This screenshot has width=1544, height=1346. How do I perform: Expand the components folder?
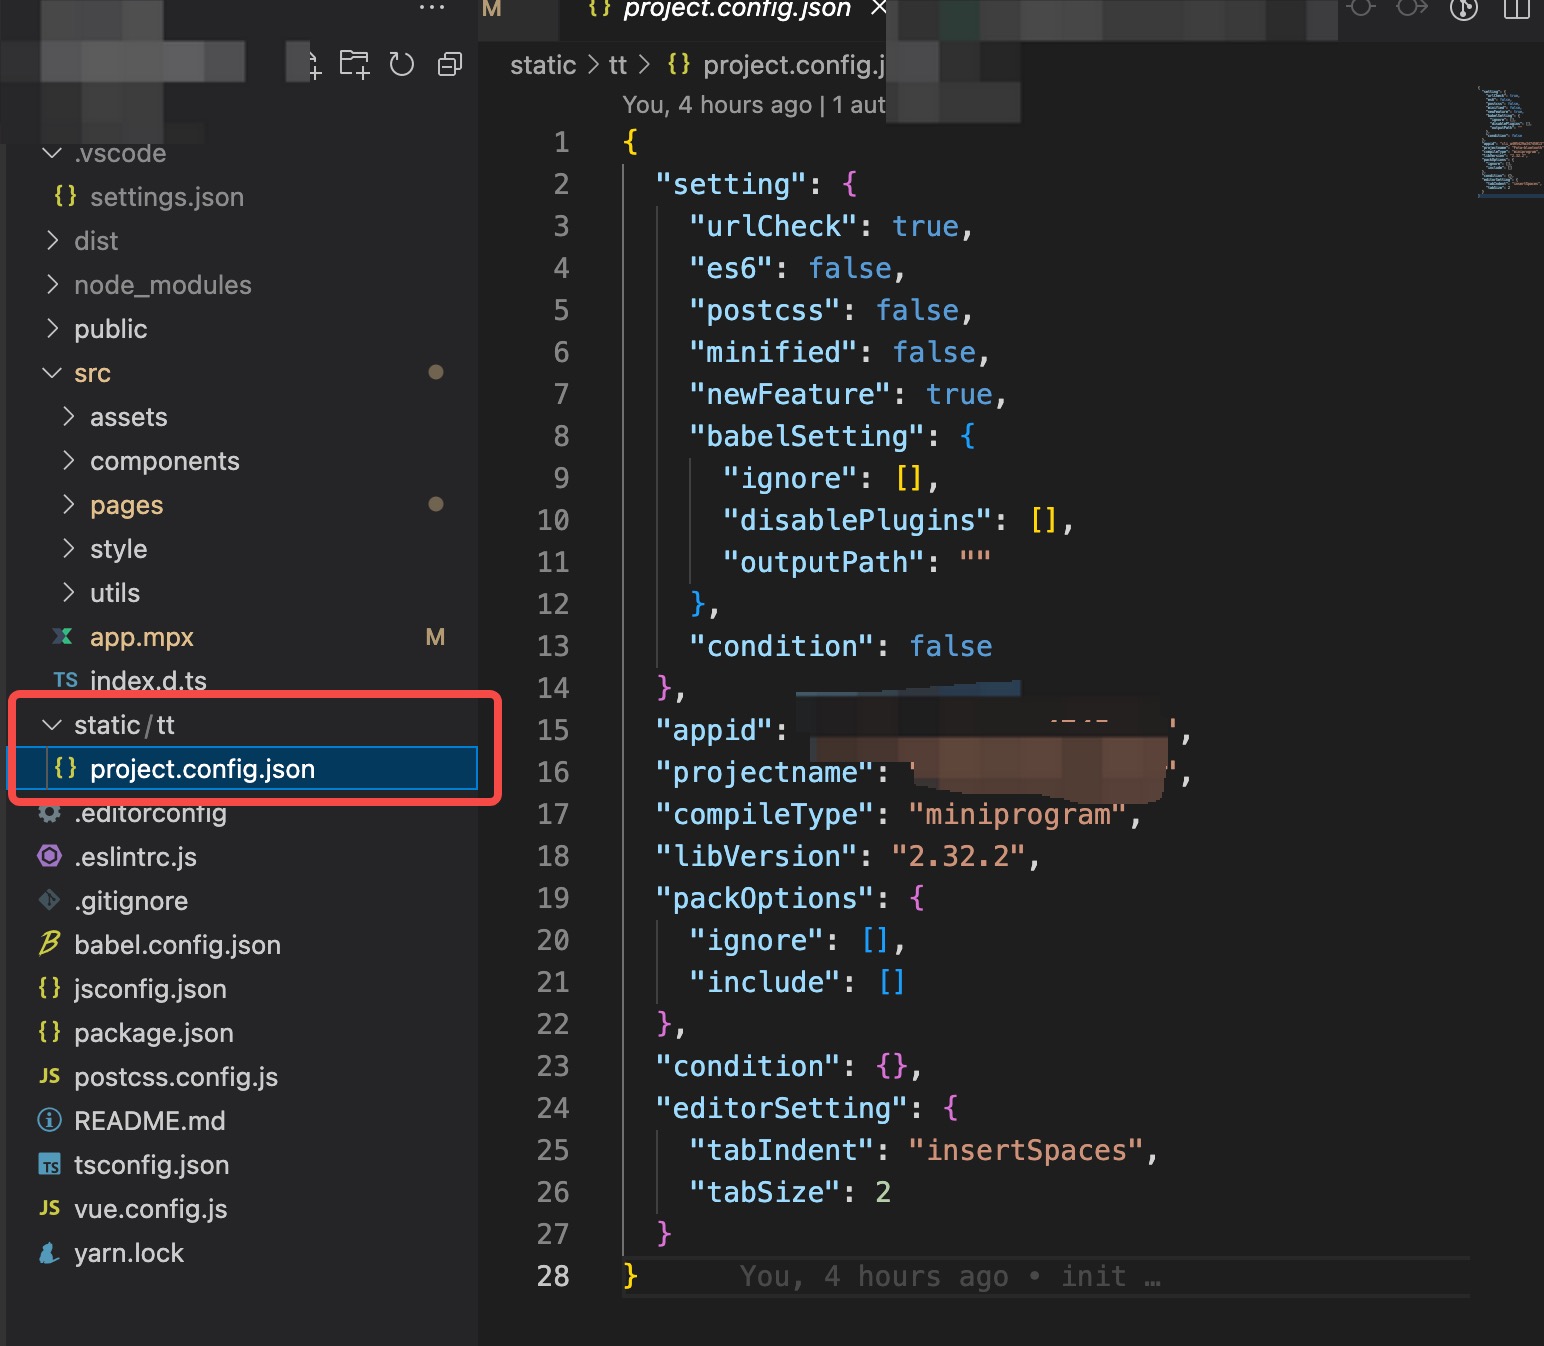69,461
